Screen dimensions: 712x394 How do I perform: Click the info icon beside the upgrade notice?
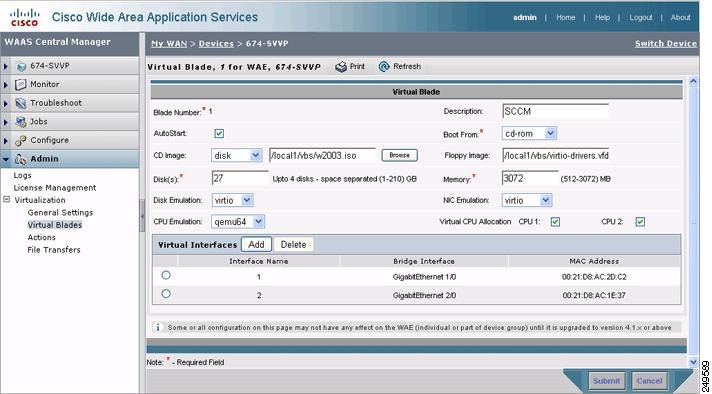(158, 327)
